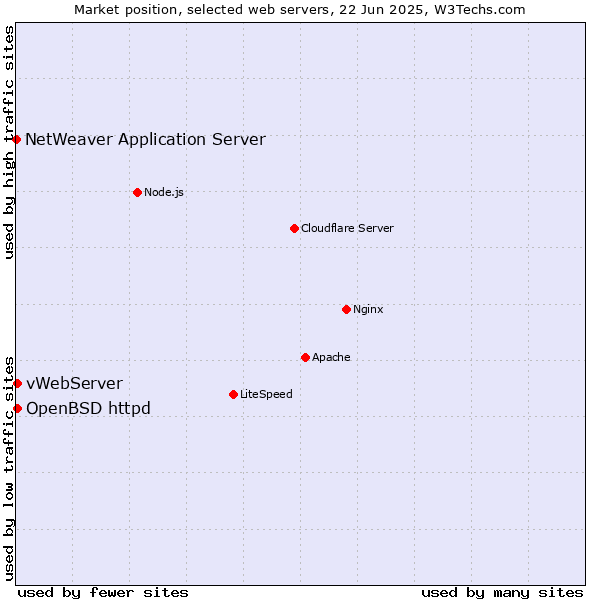Select the 'Nginx' label text

pyautogui.click(x=368, y=309)
